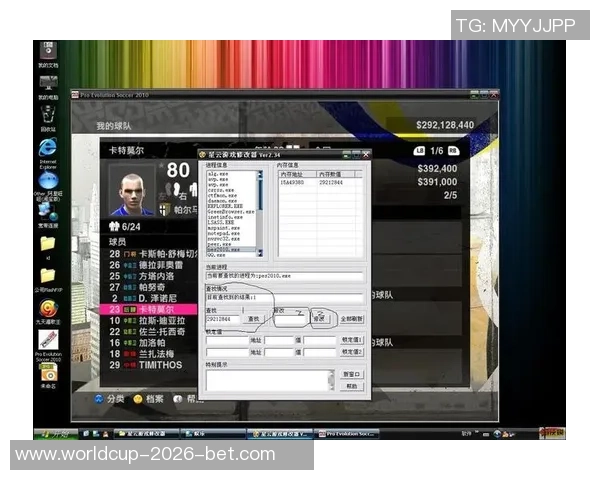600x480 pixels.
Task: Click the 帮助 help button
Action: coord(350,385)
